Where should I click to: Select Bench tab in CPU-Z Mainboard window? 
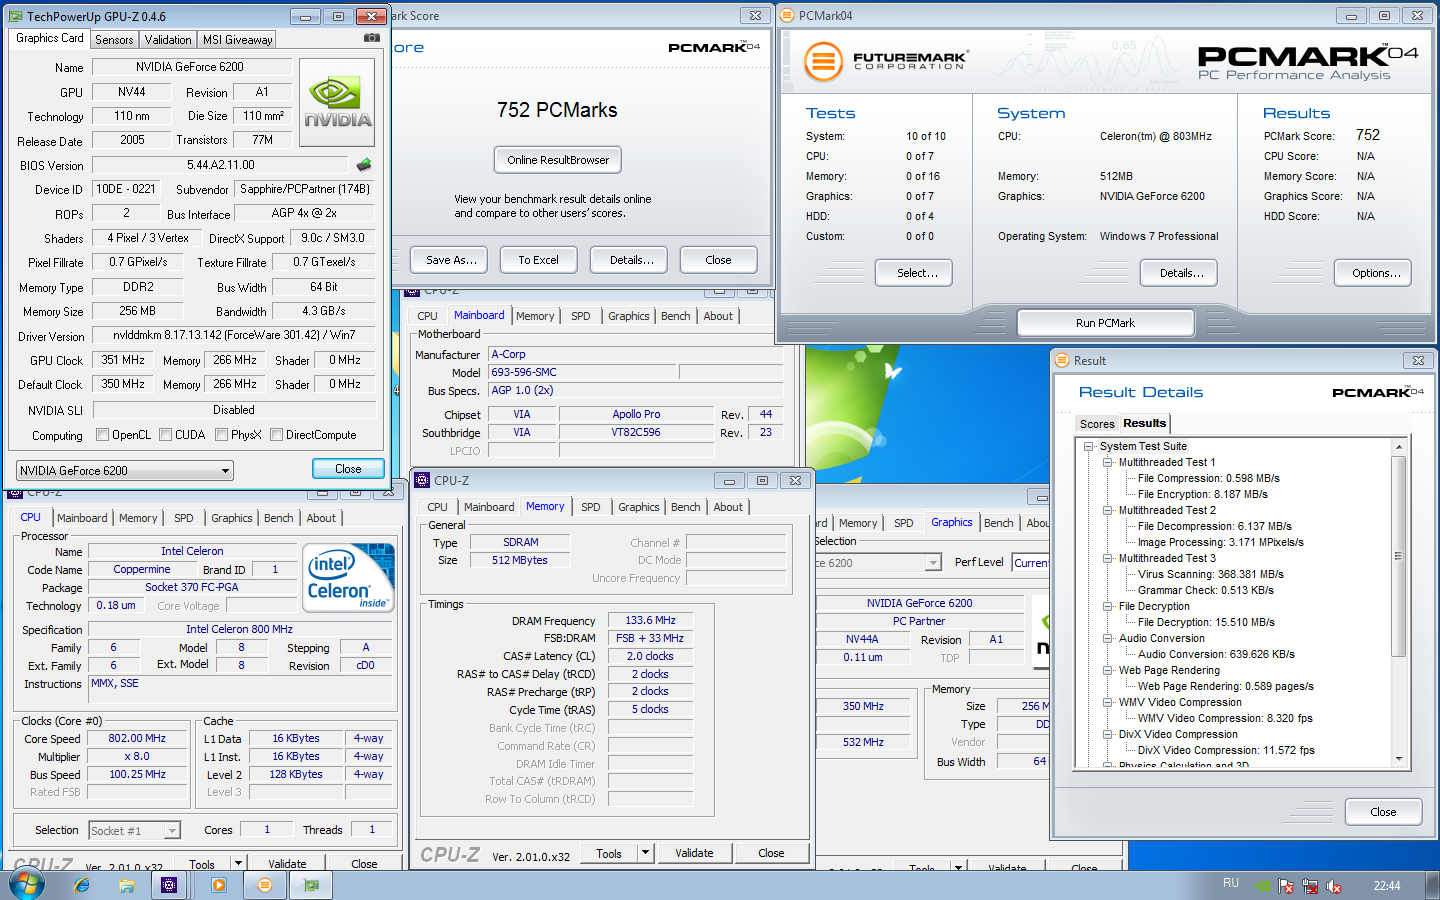coord(676,316)
